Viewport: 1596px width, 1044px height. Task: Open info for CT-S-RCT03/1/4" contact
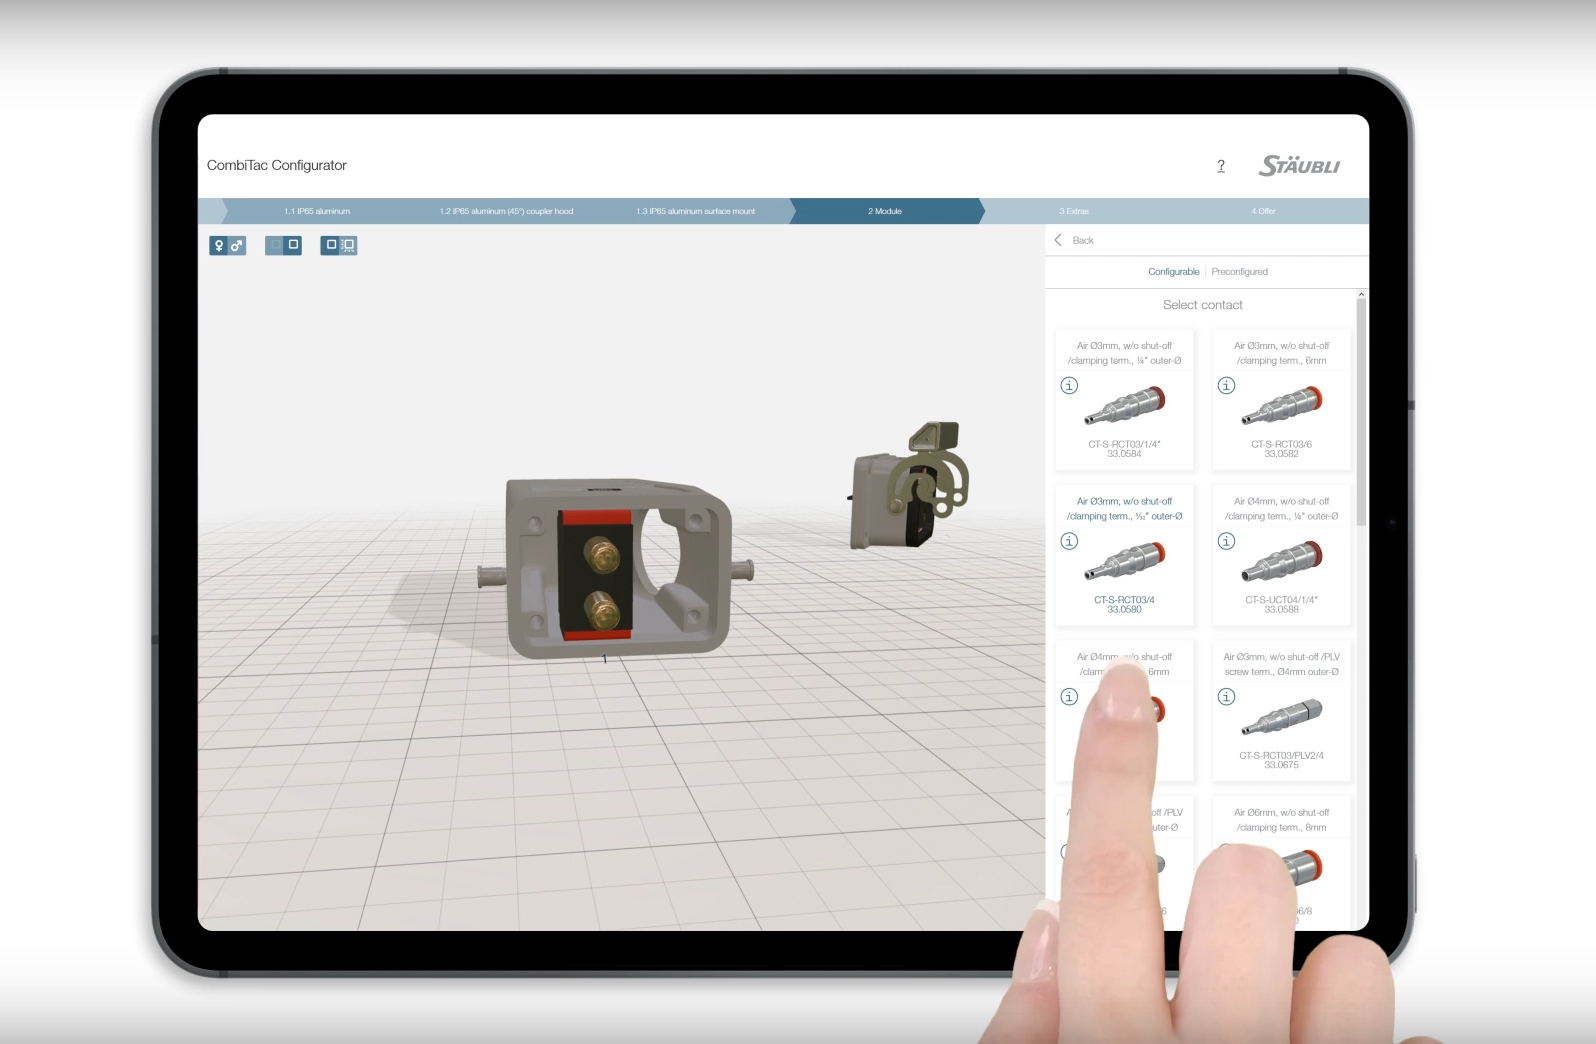[1069, 386]
